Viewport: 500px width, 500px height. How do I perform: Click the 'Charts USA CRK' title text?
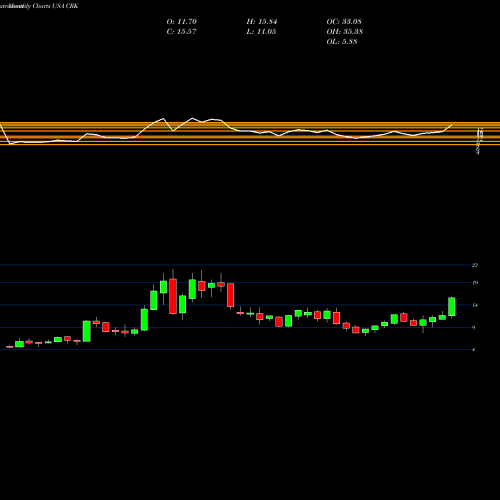click(x=55, y=6)
